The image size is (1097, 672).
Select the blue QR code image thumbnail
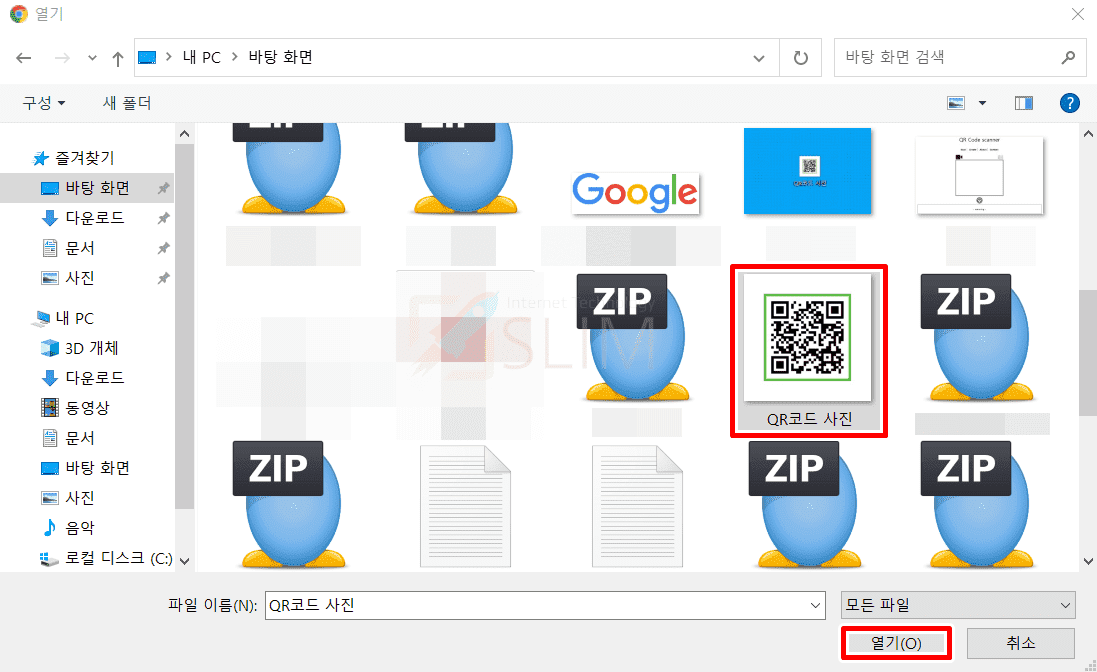pos(807,171)
